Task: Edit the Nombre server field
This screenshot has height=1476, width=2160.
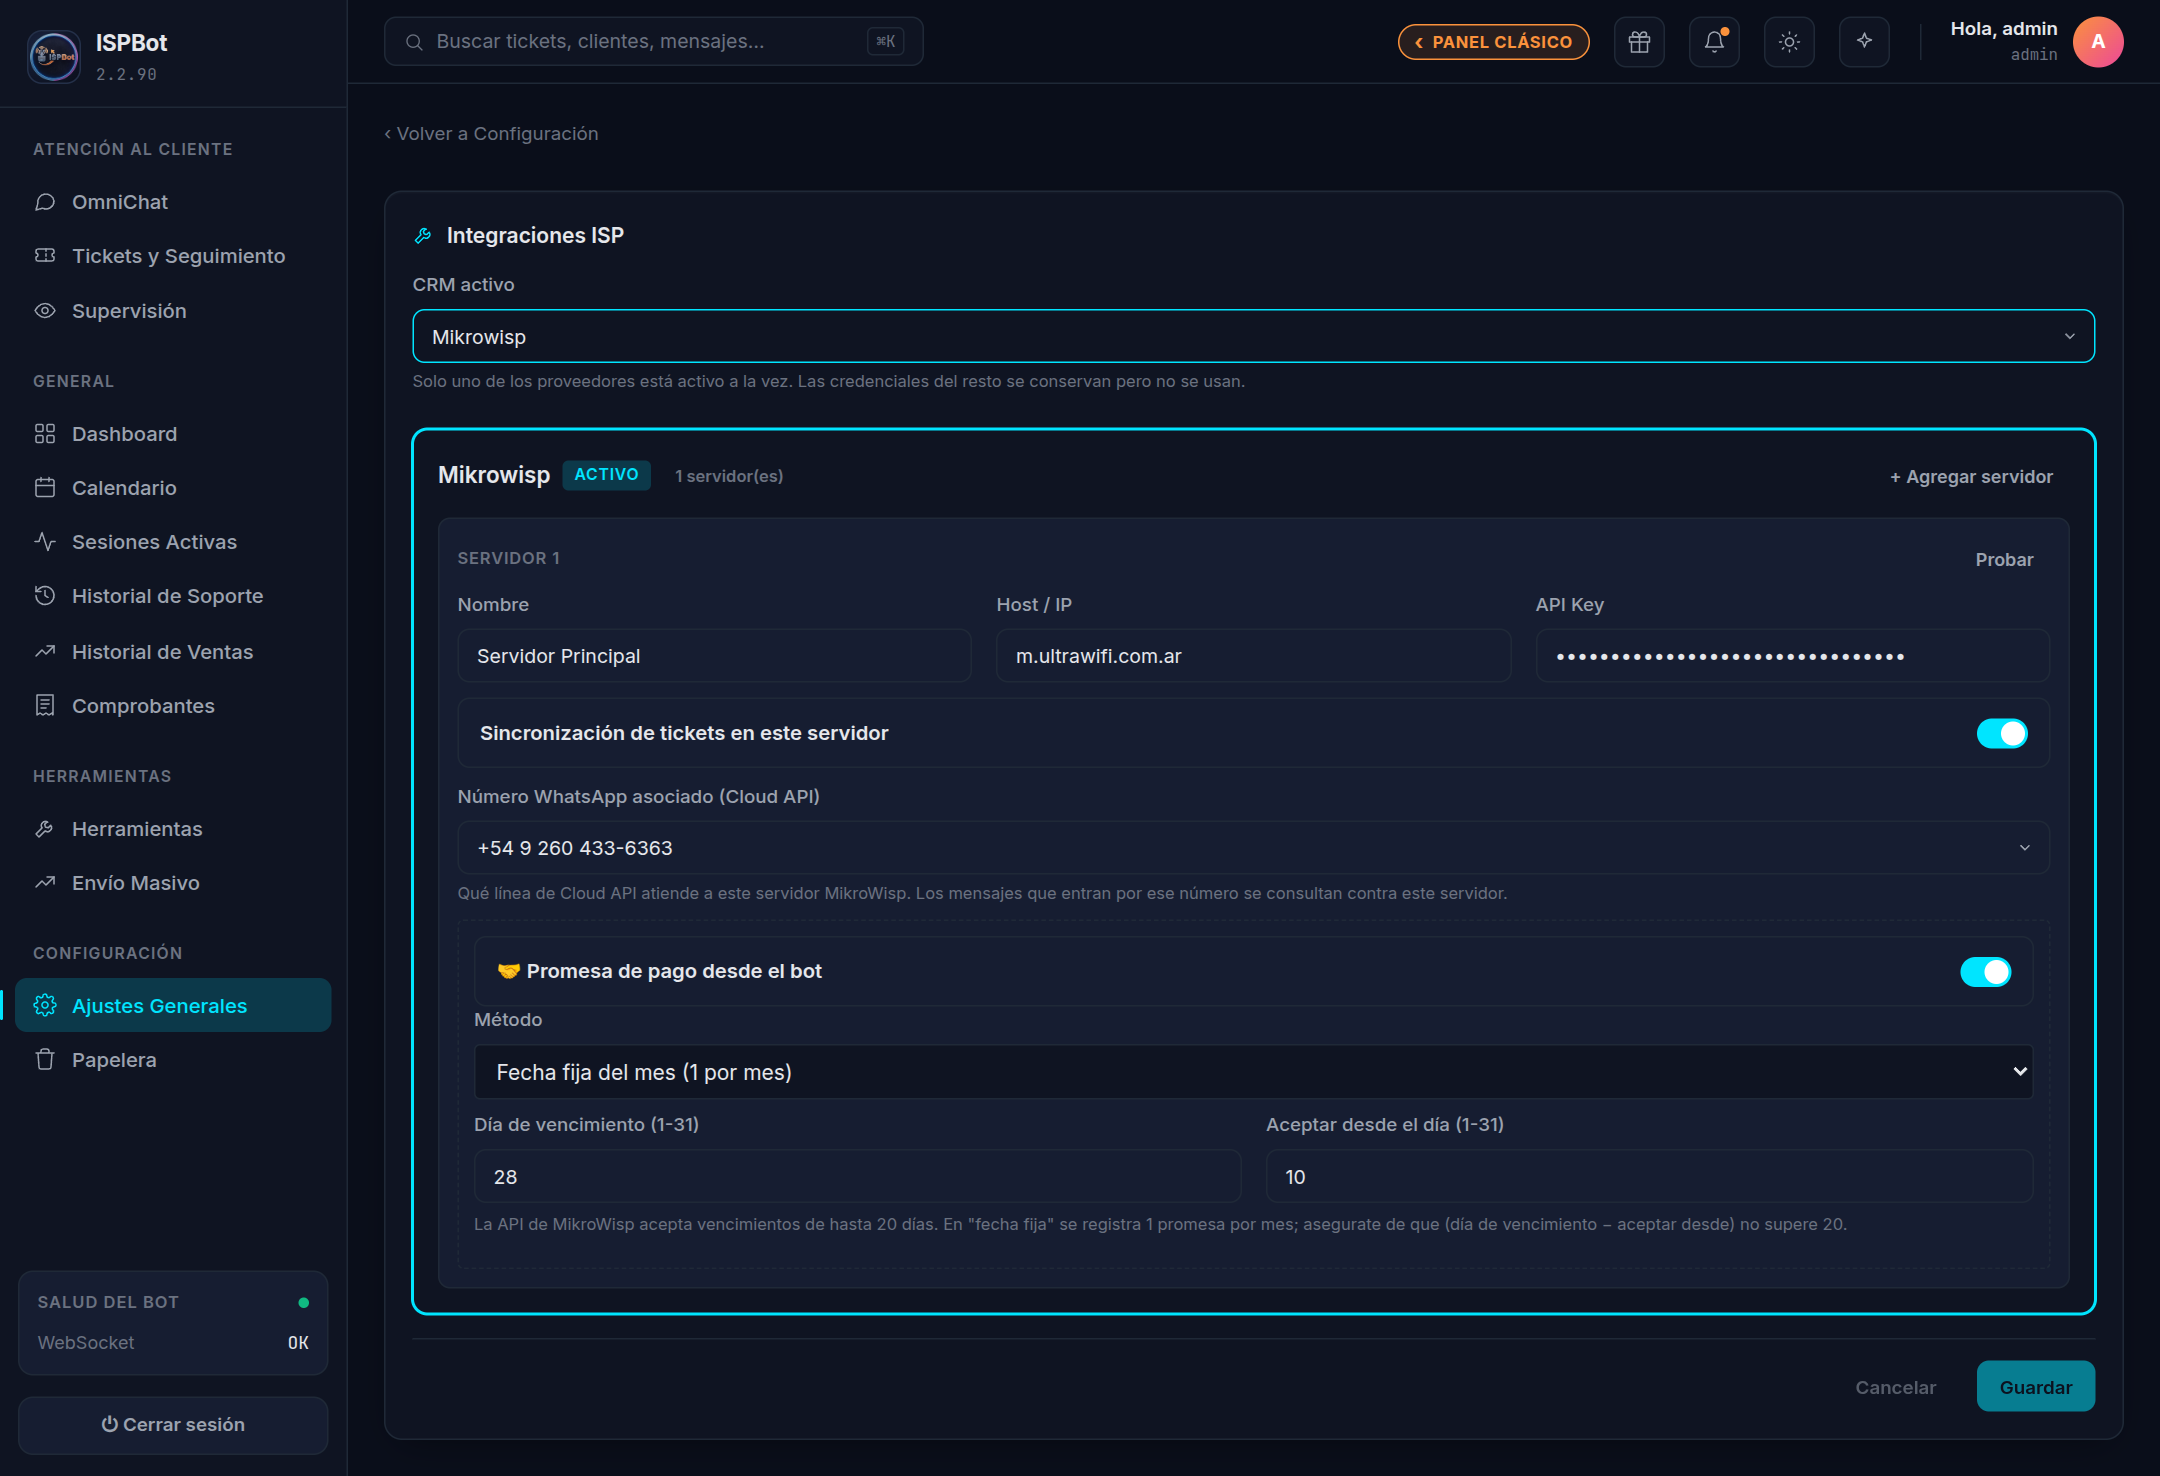Action: click(x=714, y=656)
